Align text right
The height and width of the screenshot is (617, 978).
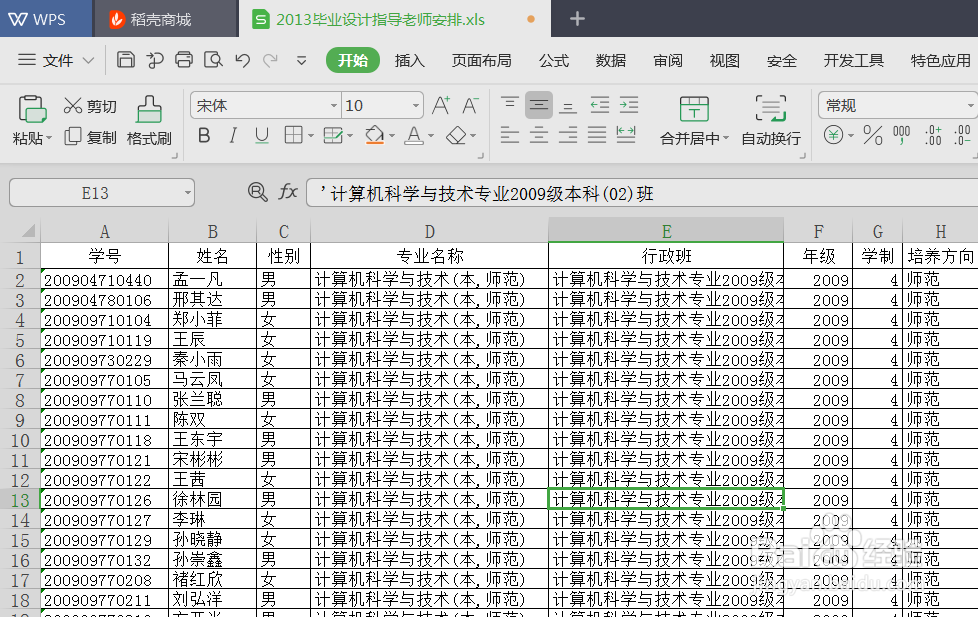pos(568,135)
